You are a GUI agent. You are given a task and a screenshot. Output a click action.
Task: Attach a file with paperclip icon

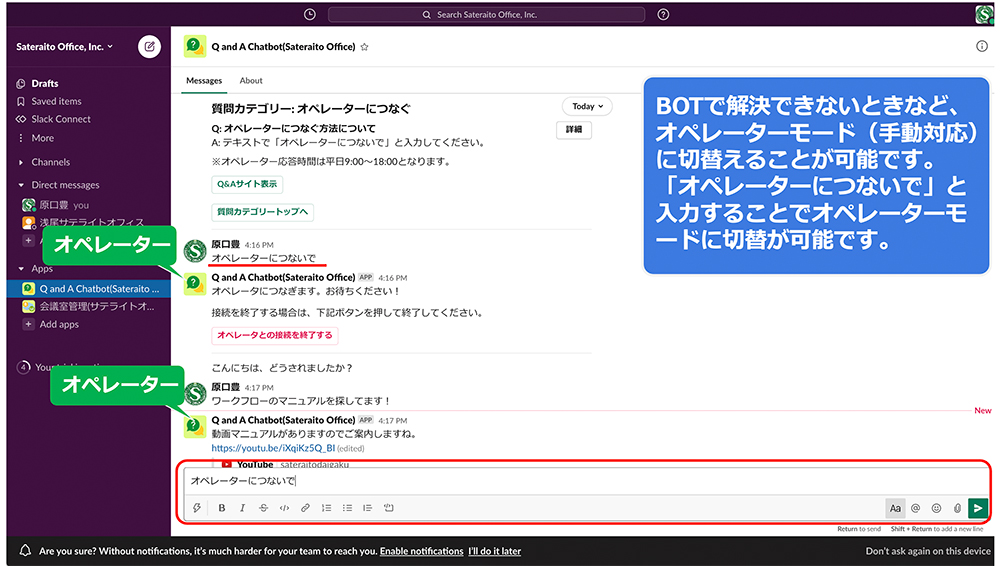pyautogui.click(x=957, y=508)
